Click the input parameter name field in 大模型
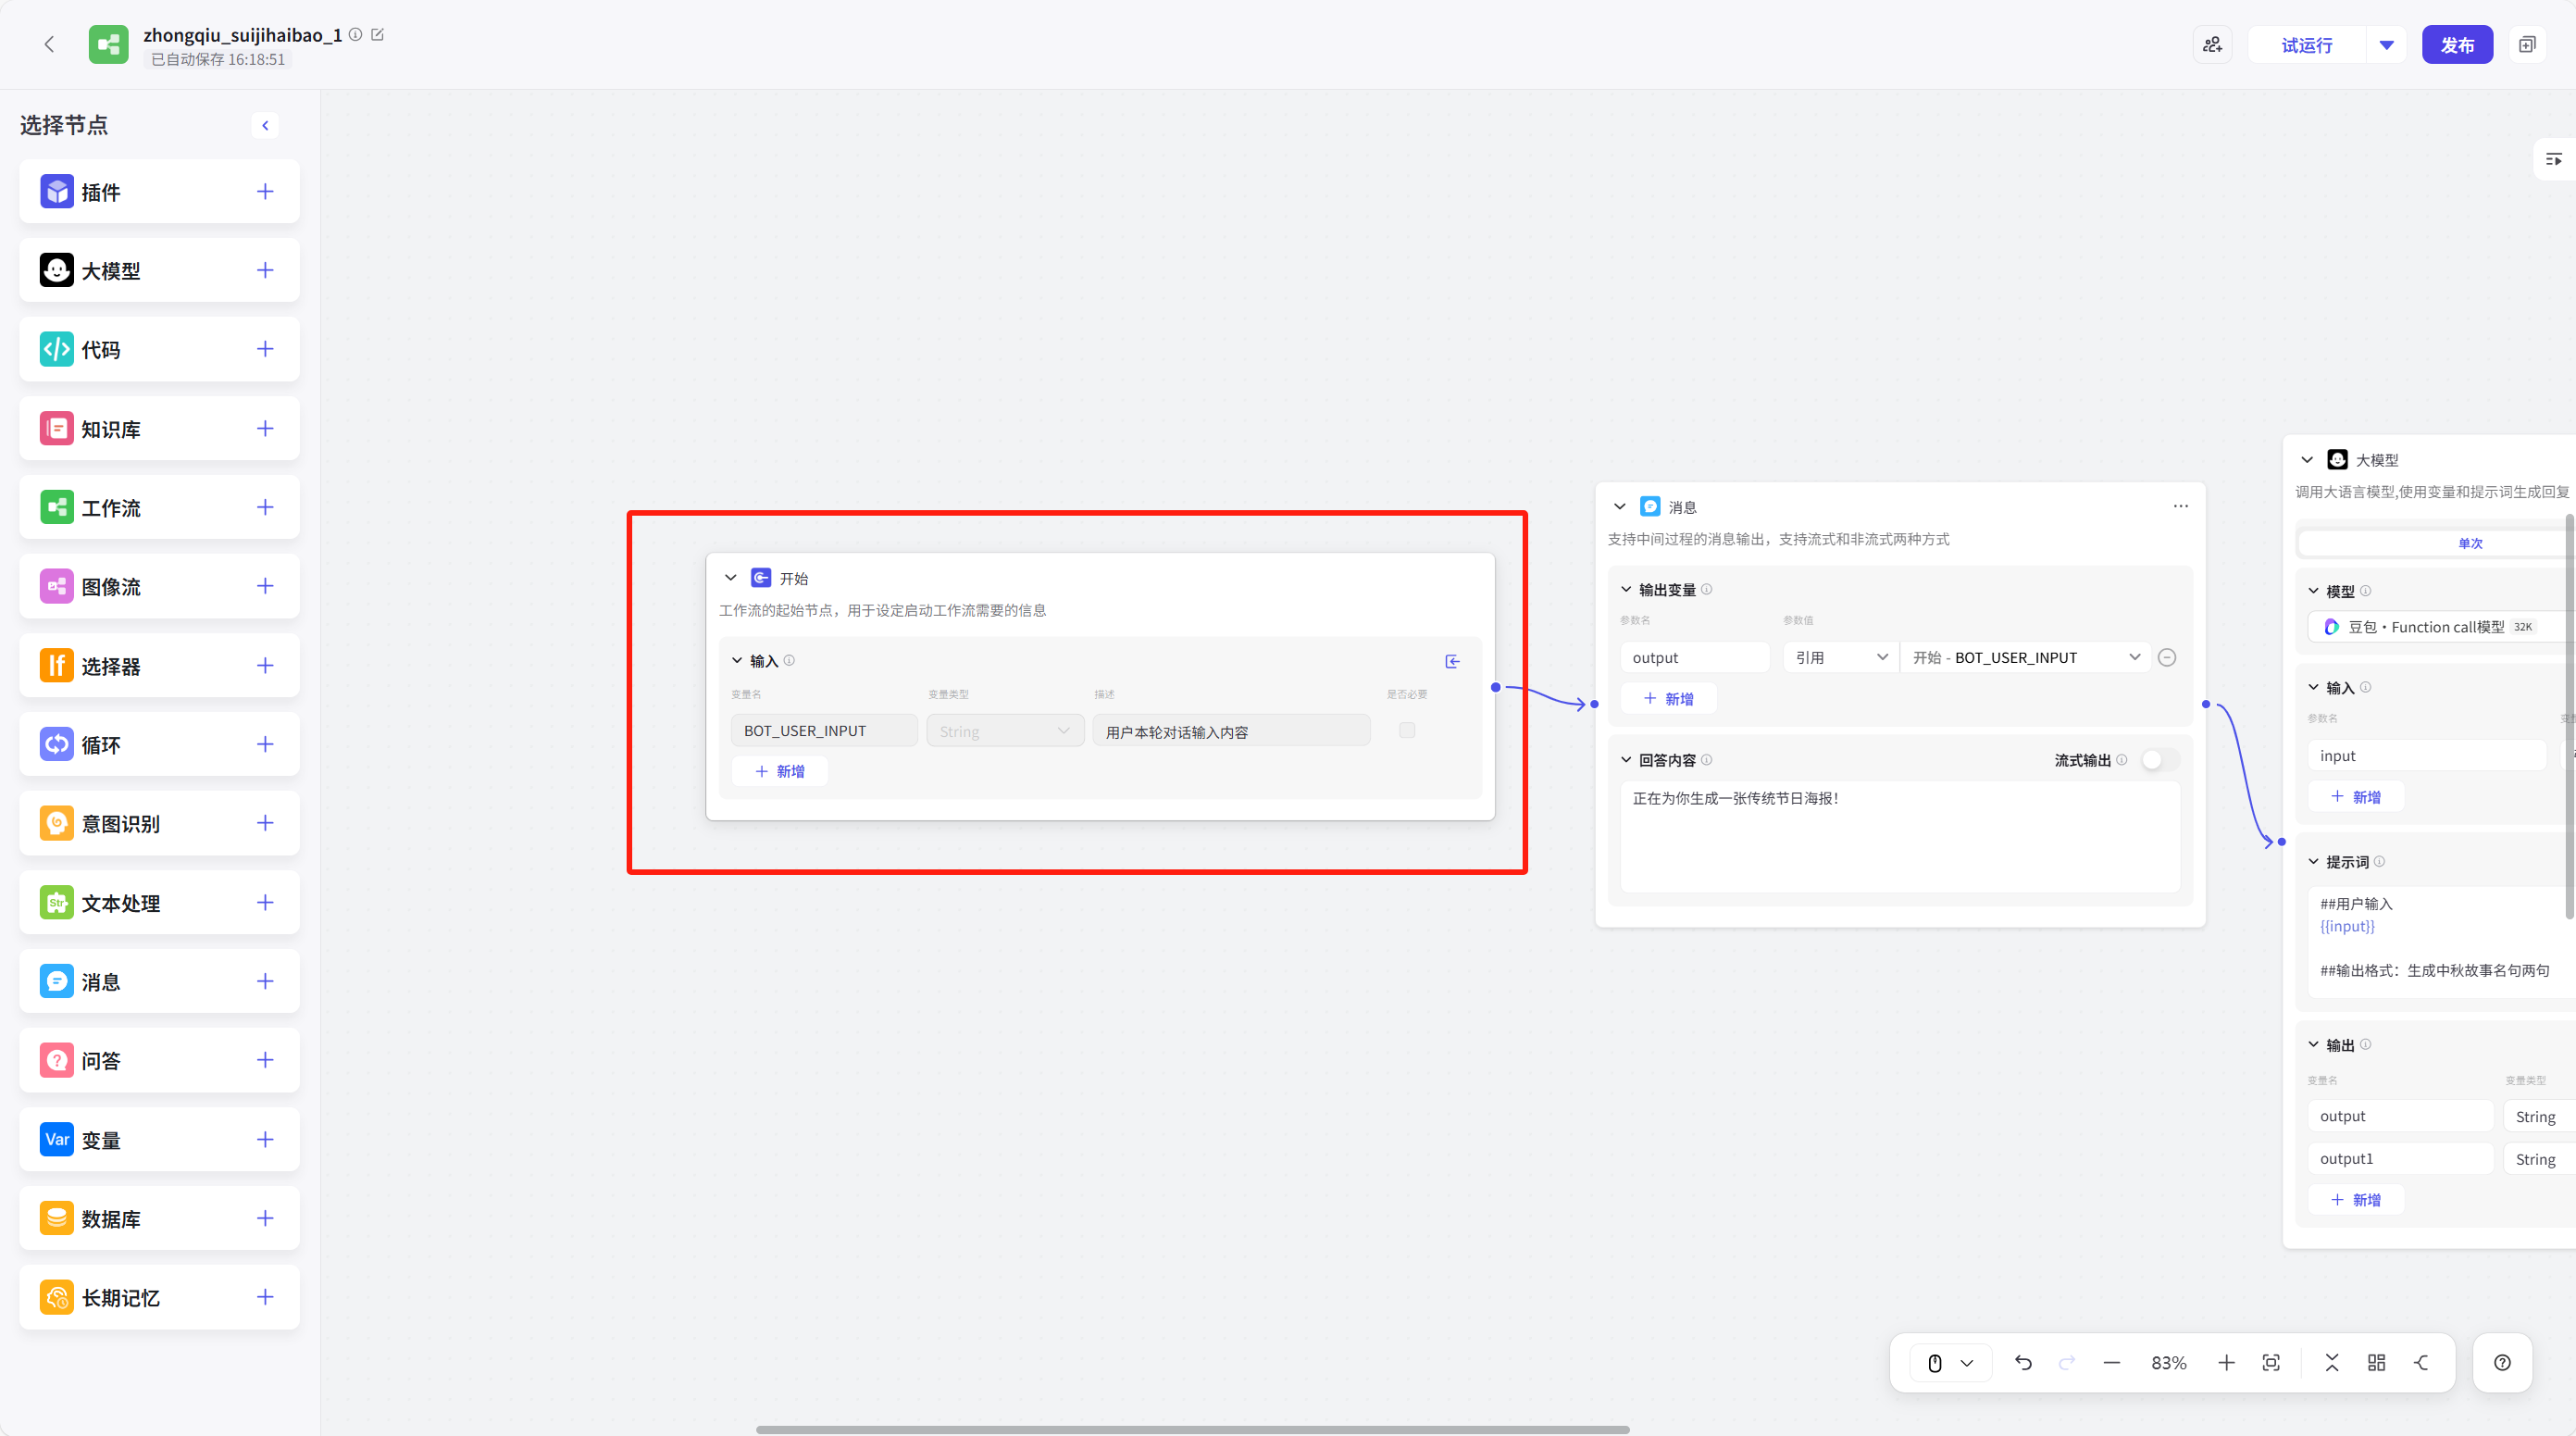Screen dimensions: 2576x1436 (2427, 755)
